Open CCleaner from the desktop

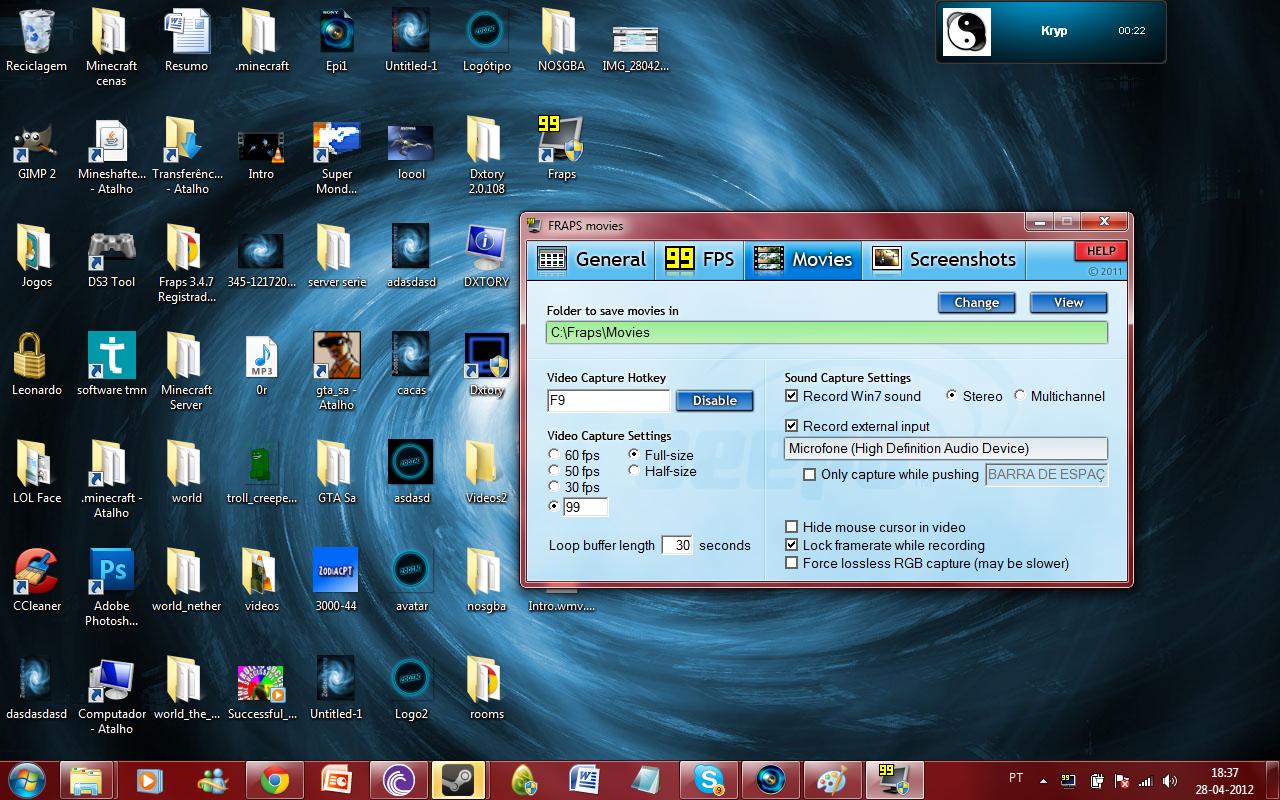tap(35, 568)
